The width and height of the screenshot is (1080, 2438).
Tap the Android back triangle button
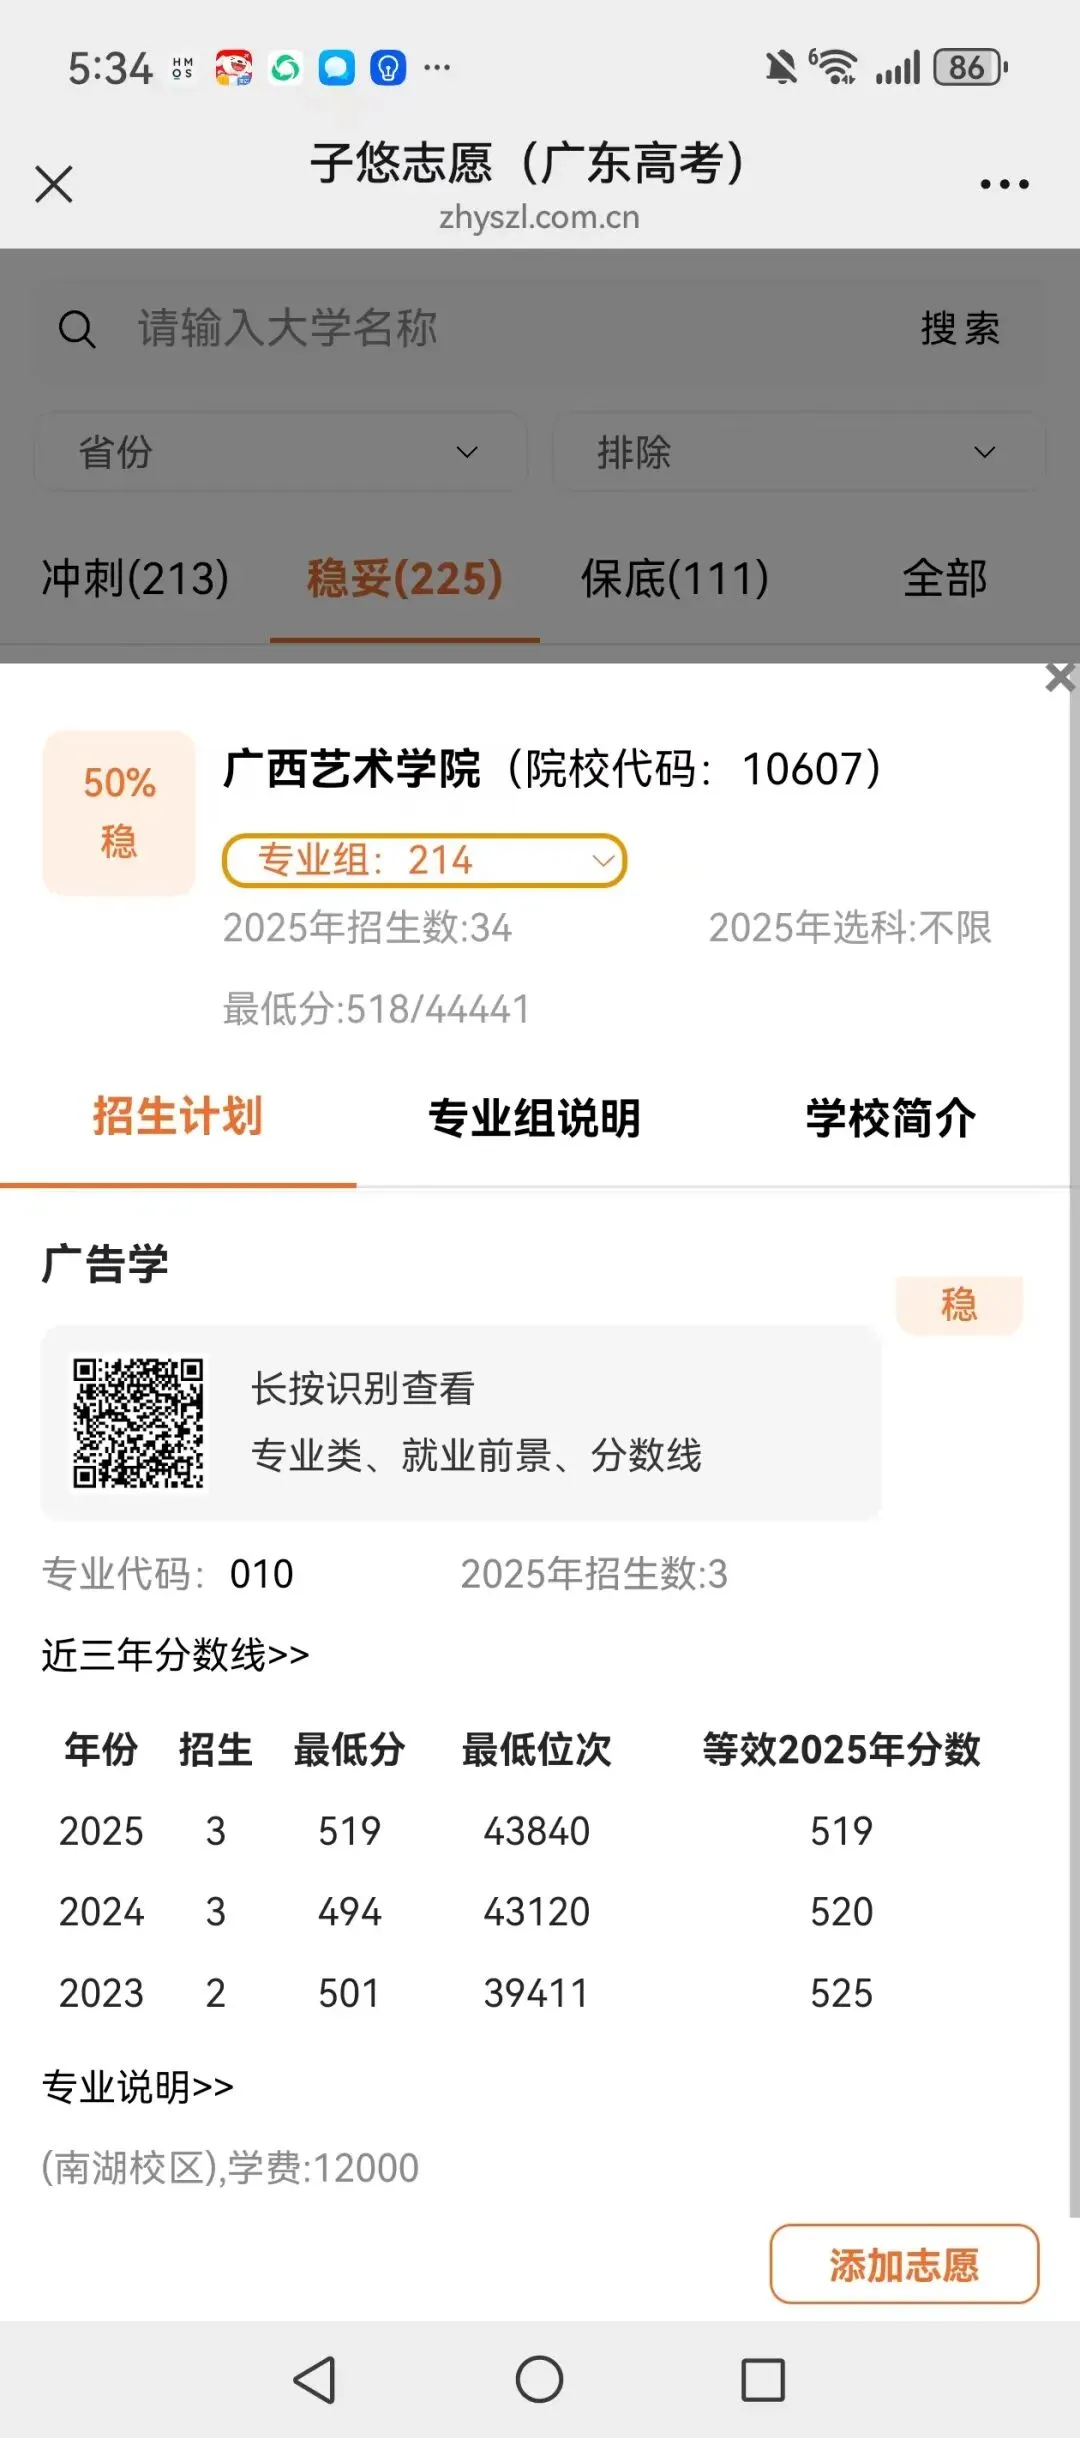[314, 2379]
